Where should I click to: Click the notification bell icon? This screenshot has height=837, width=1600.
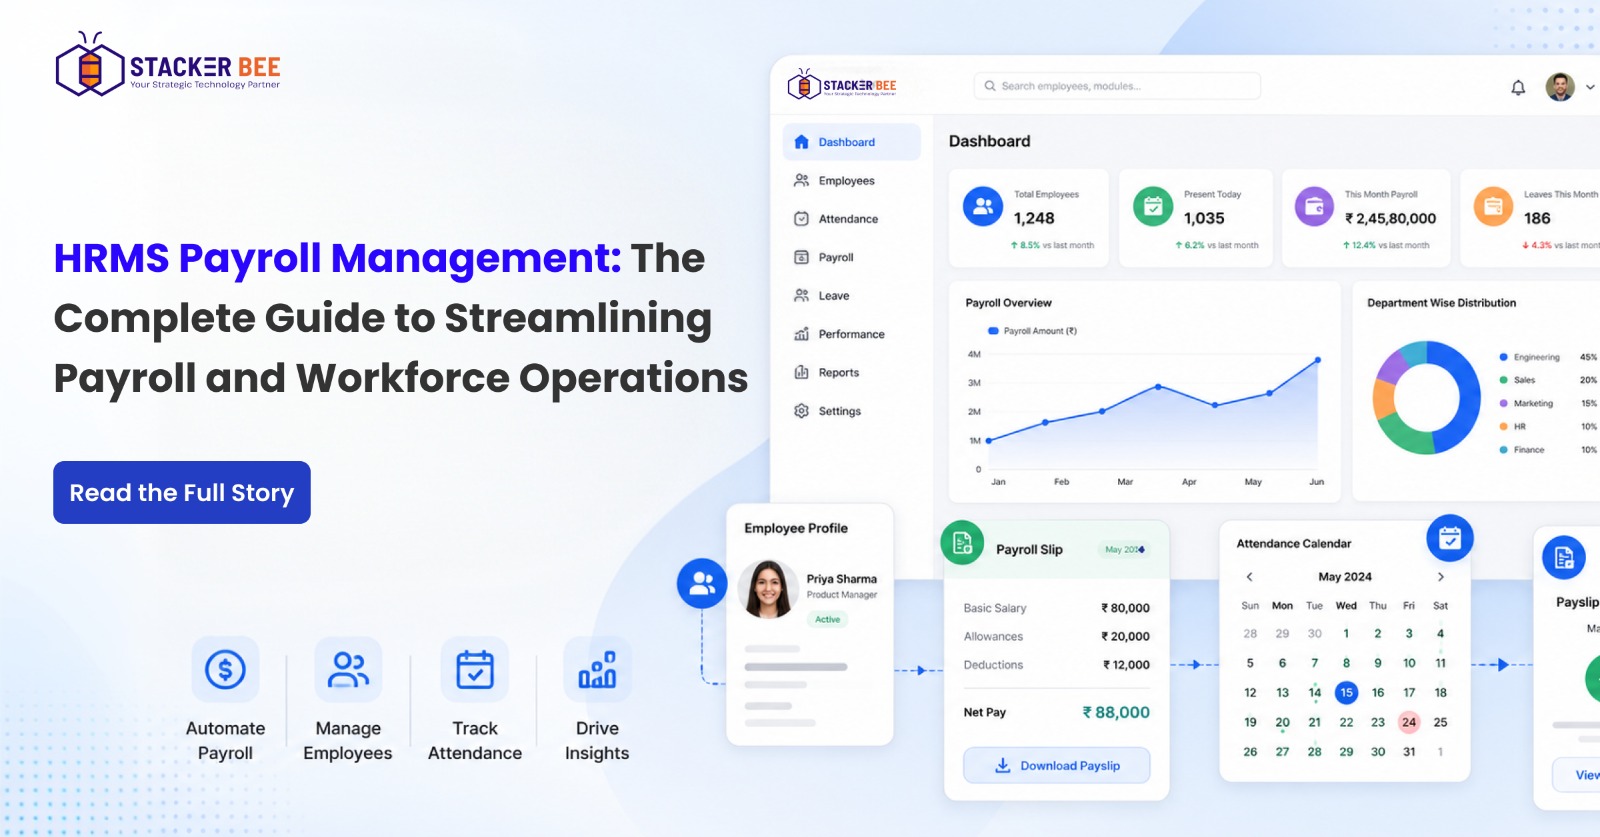pos(1518,88)
